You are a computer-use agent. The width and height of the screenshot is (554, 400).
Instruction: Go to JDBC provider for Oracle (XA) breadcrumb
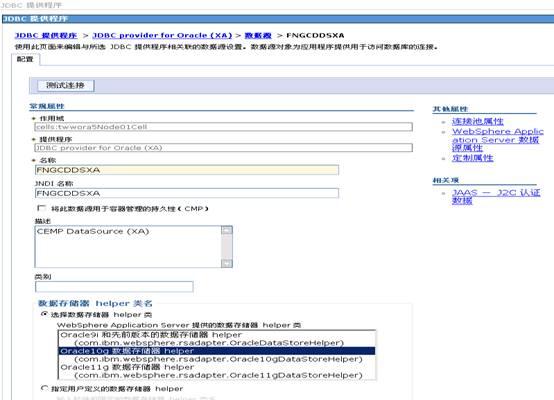pos(162,35)
